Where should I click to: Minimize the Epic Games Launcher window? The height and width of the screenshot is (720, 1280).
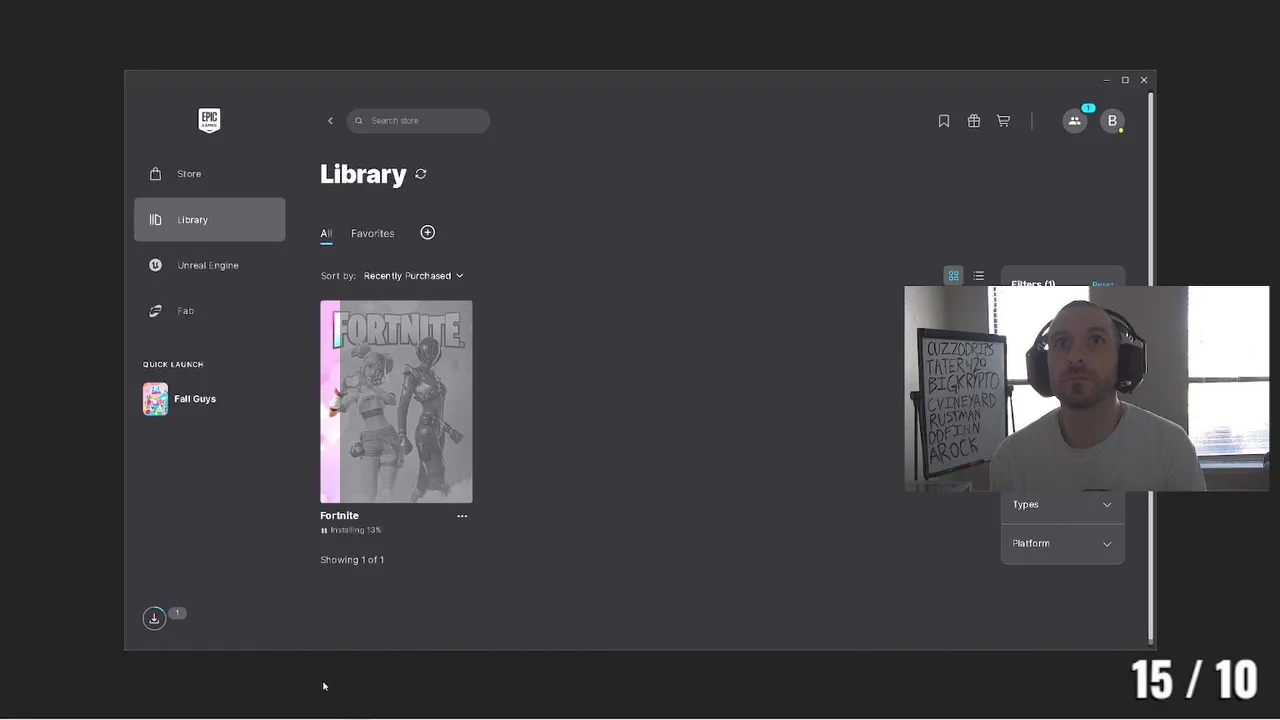click(x=1106, y=80)
